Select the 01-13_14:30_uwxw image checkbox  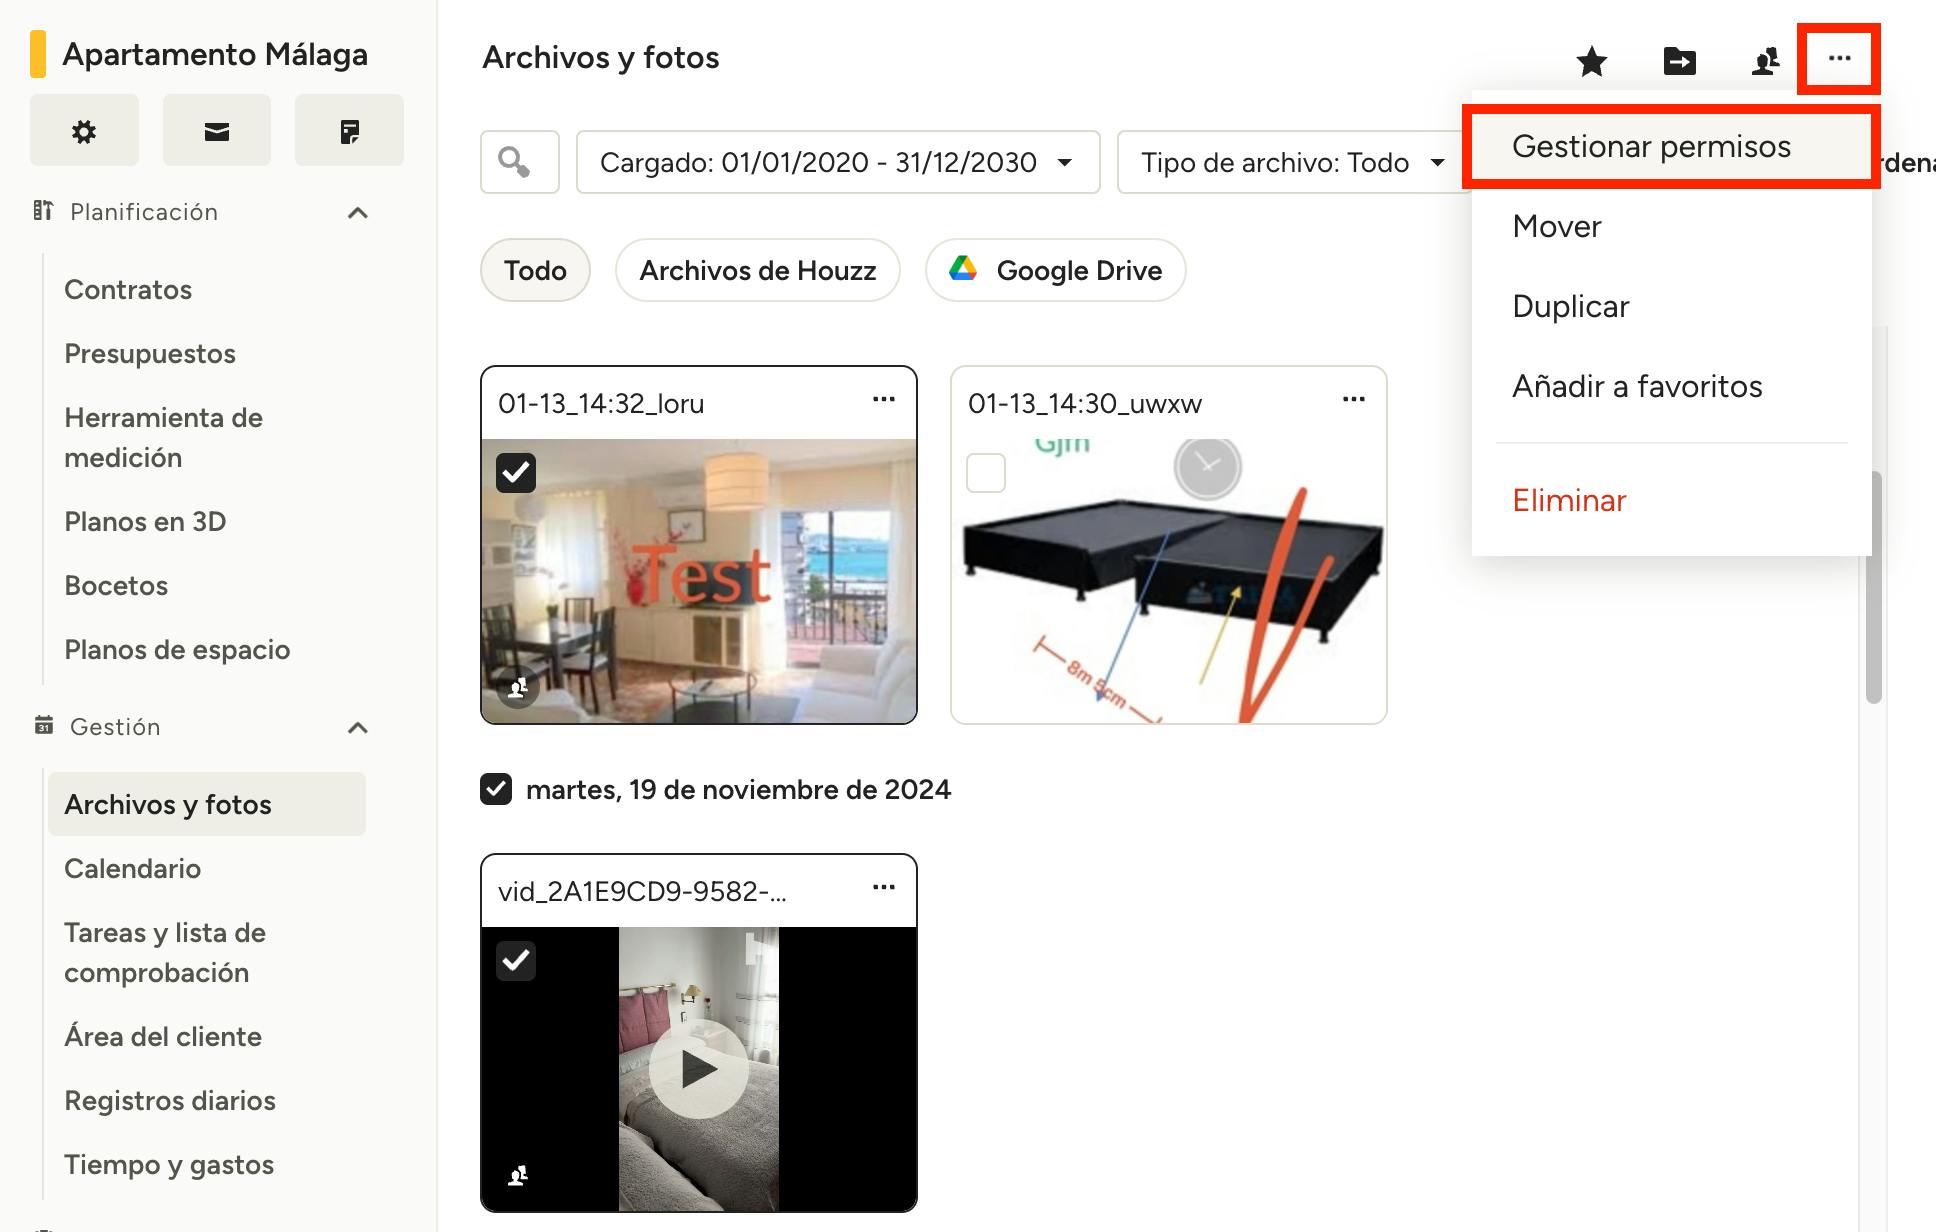click(985, 472)
